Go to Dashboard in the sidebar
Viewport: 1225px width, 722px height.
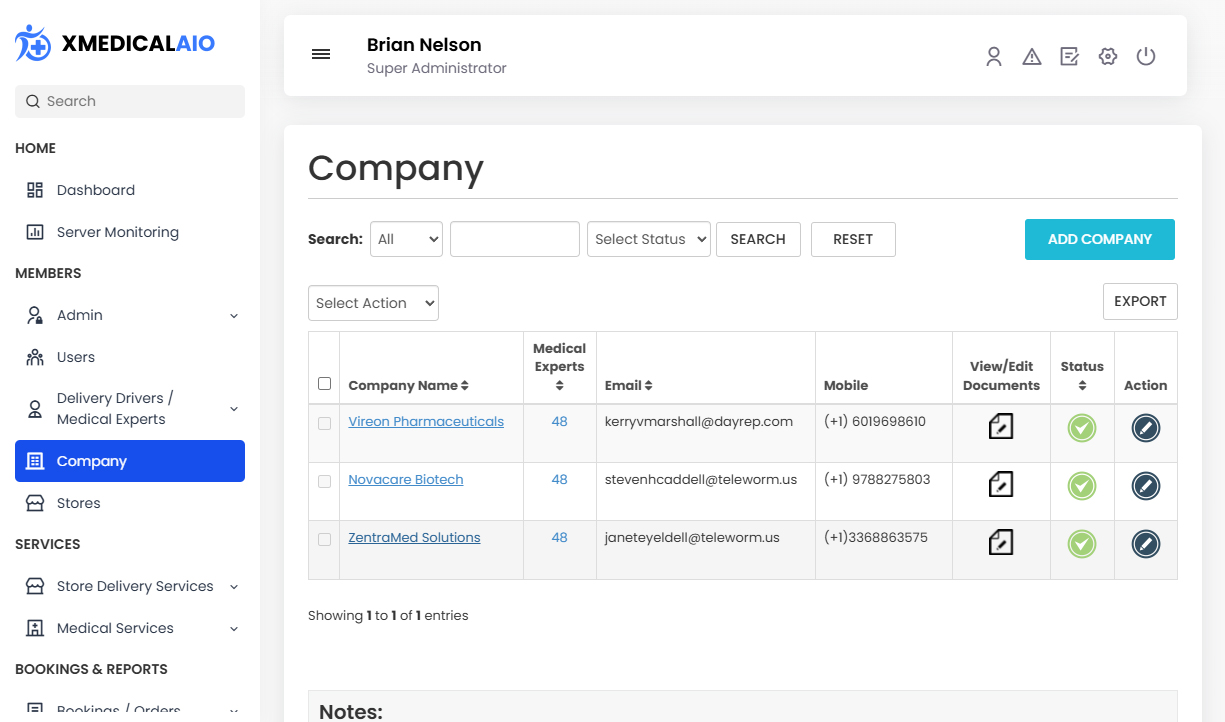pyautogui.click(x=95, y=190)
